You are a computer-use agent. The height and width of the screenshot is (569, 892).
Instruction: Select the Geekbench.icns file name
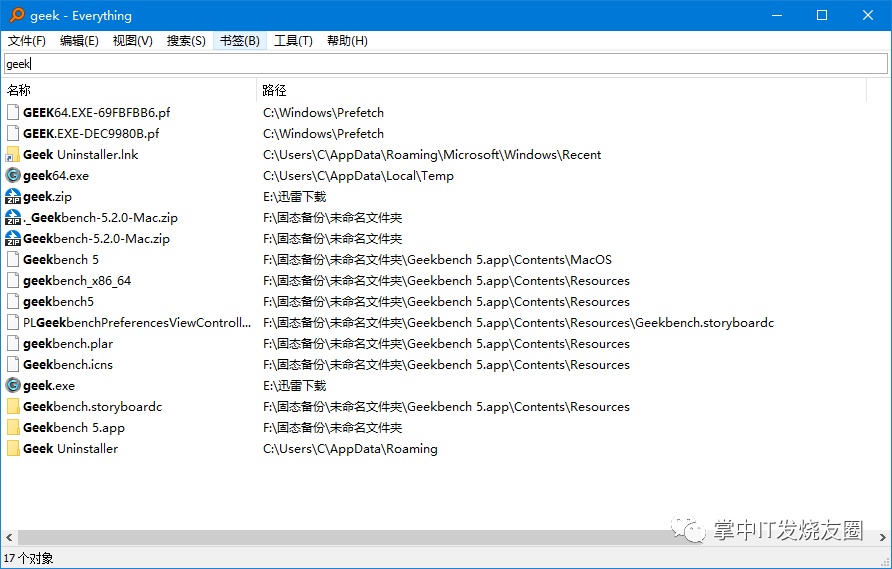coord(68,365)
